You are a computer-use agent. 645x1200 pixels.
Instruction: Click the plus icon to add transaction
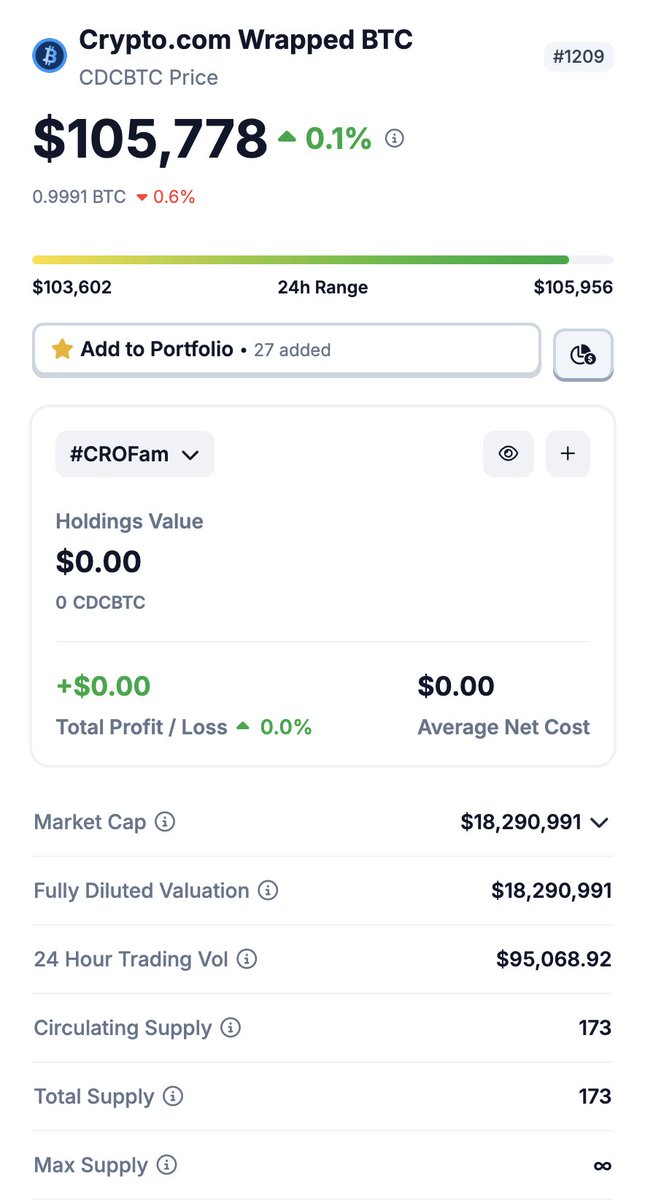tap(567, 454)
